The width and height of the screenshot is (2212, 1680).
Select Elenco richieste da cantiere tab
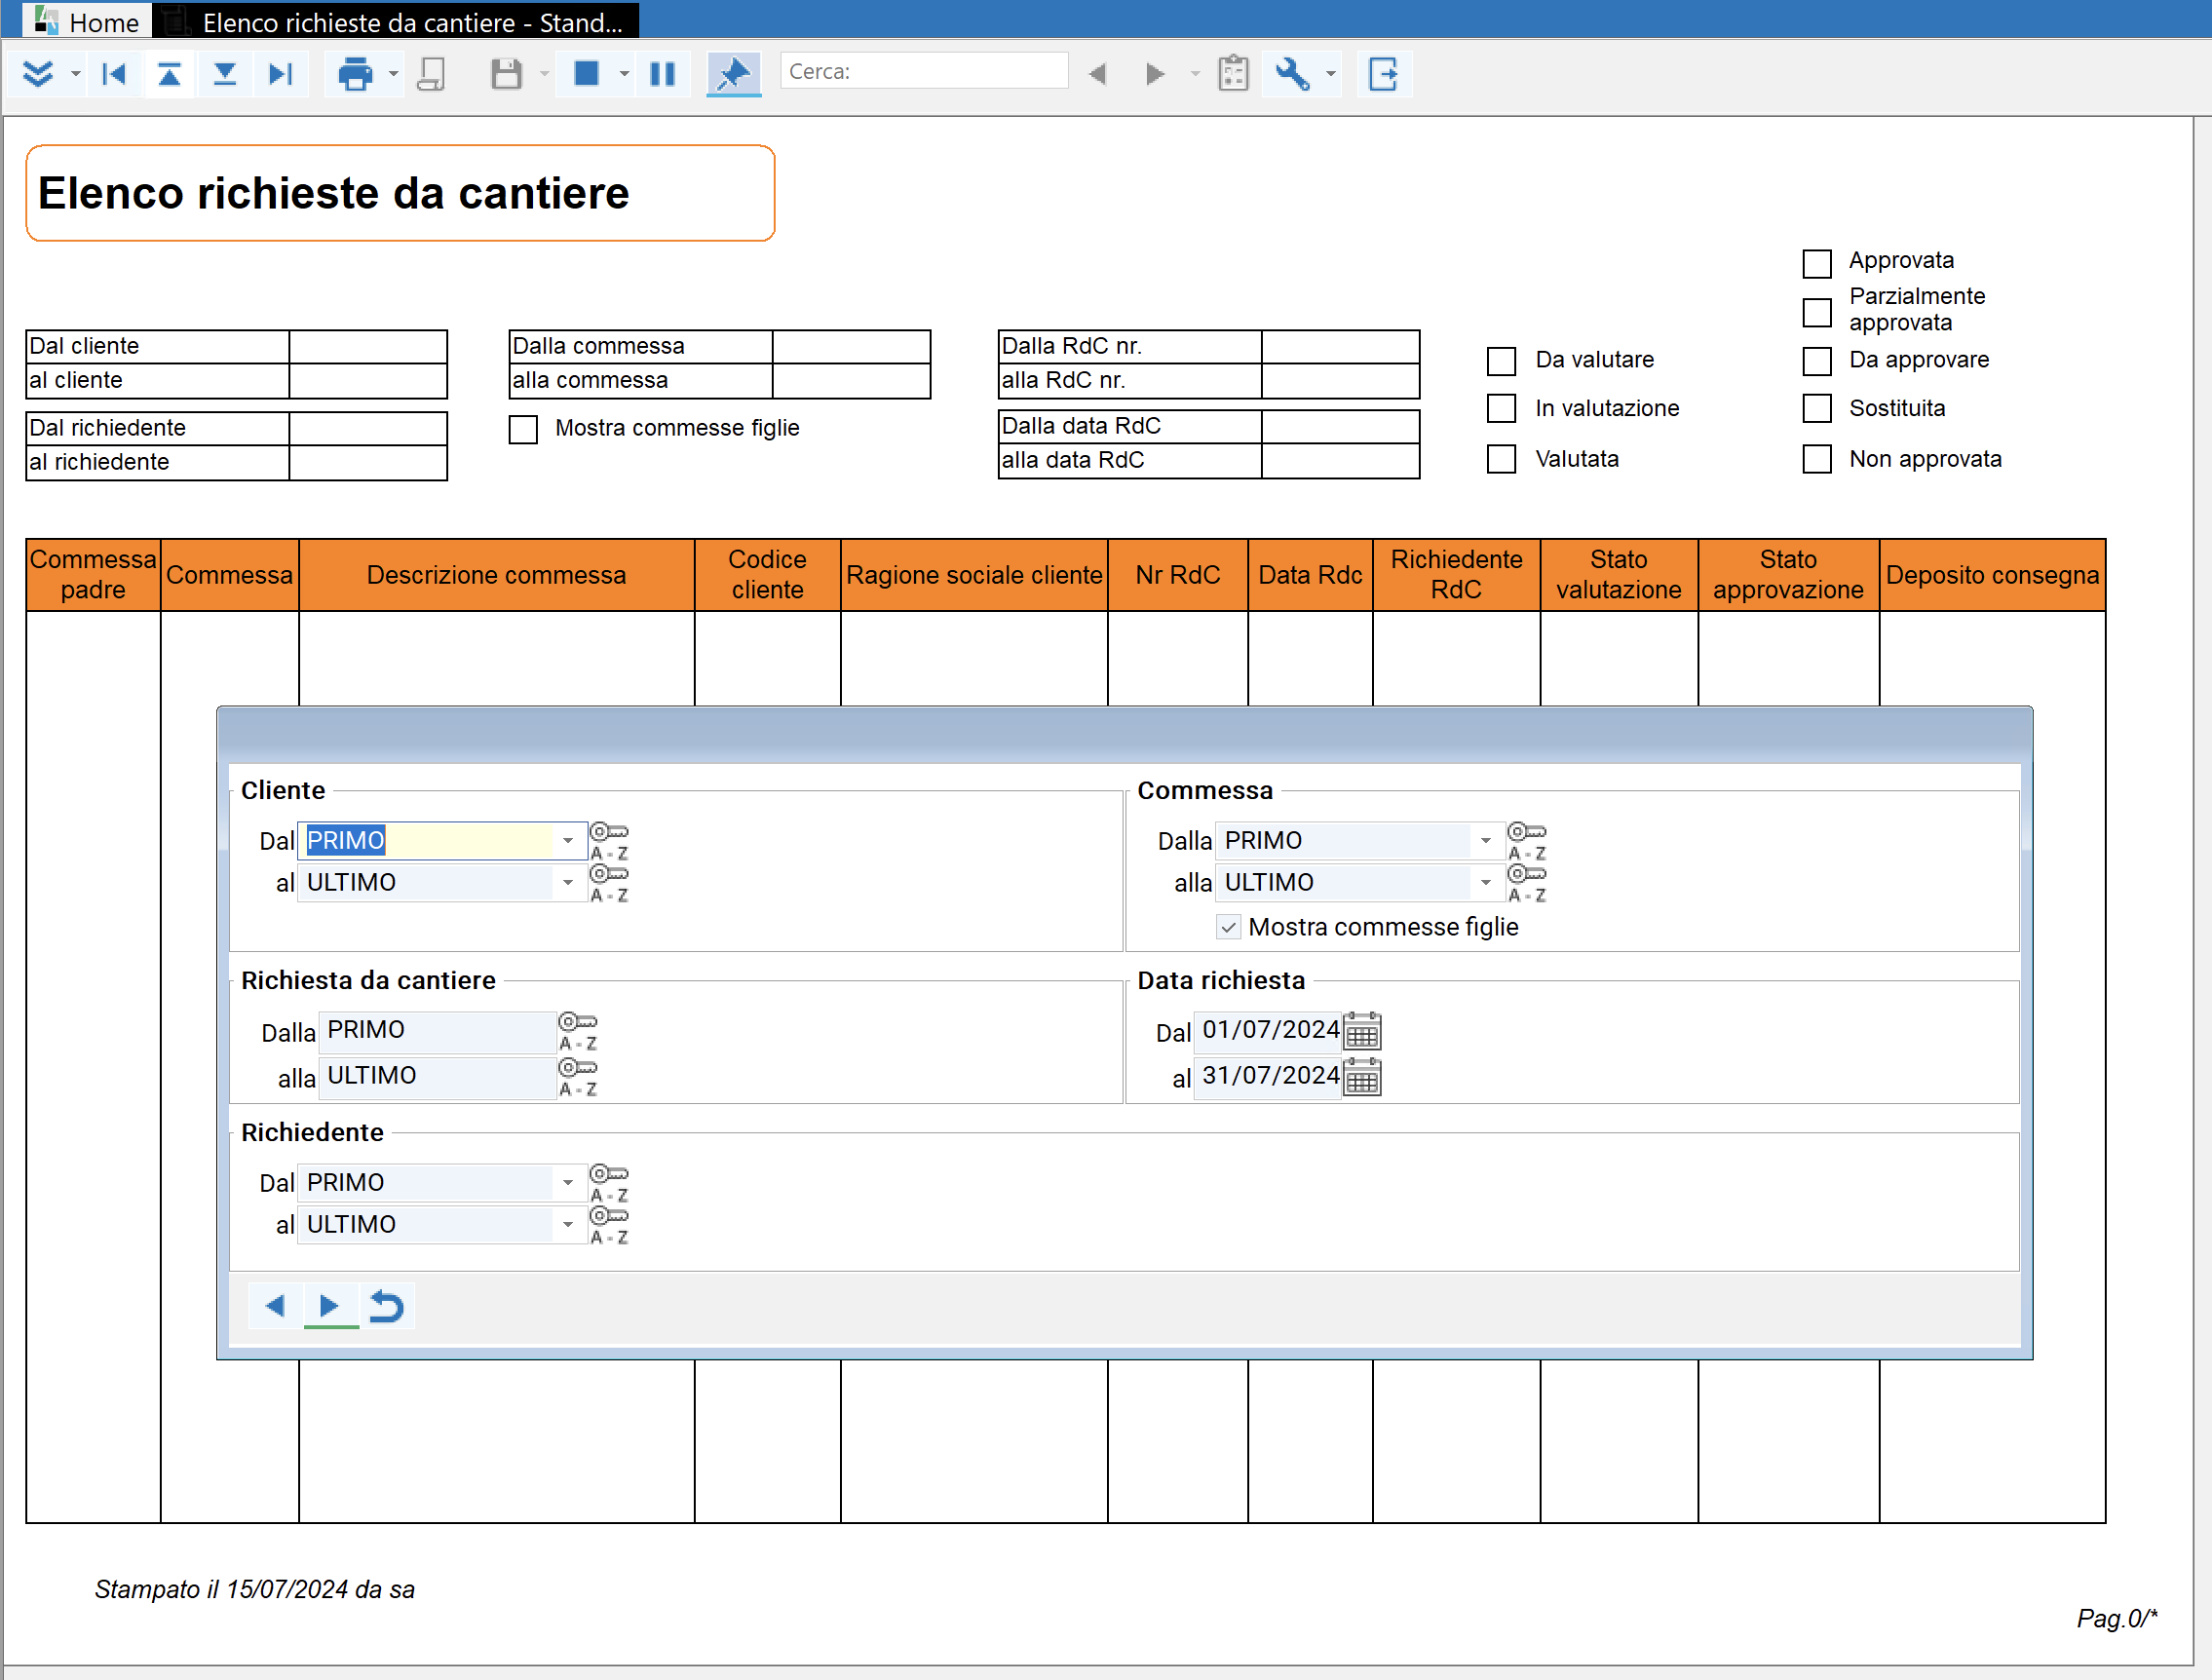coord(398,21)
